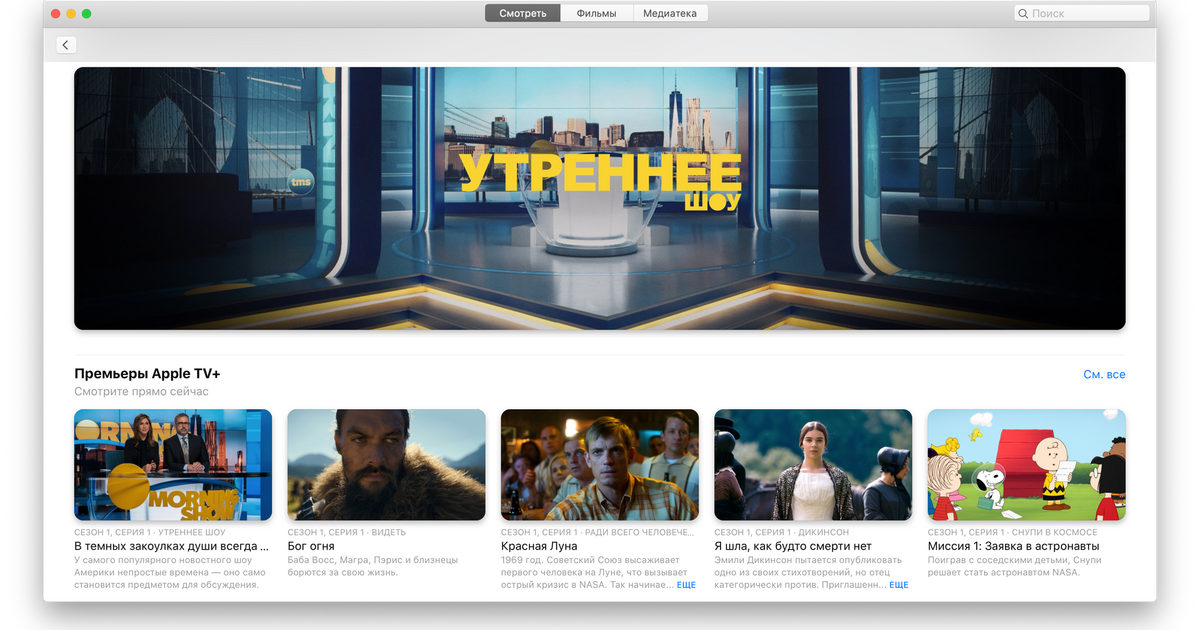The width and height of the screenshot is (1200, 630).
Task: Click title В темных закоулках души всегда
Action: [x=171, y=547]
